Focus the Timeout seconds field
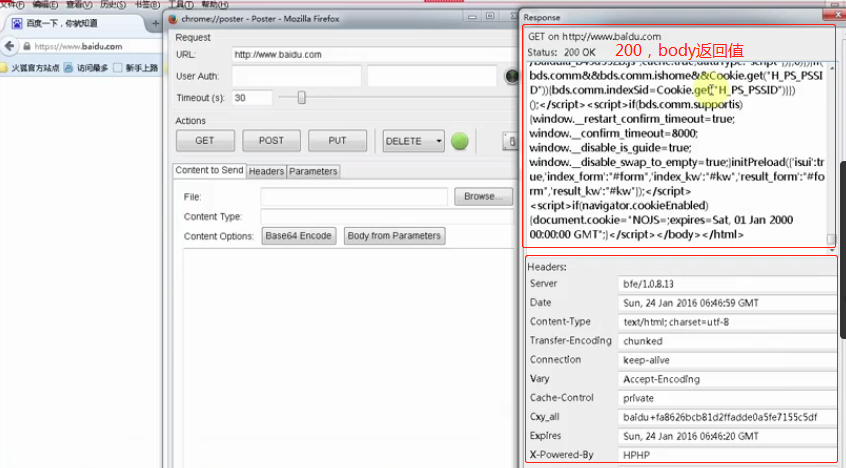 (252, 98)
